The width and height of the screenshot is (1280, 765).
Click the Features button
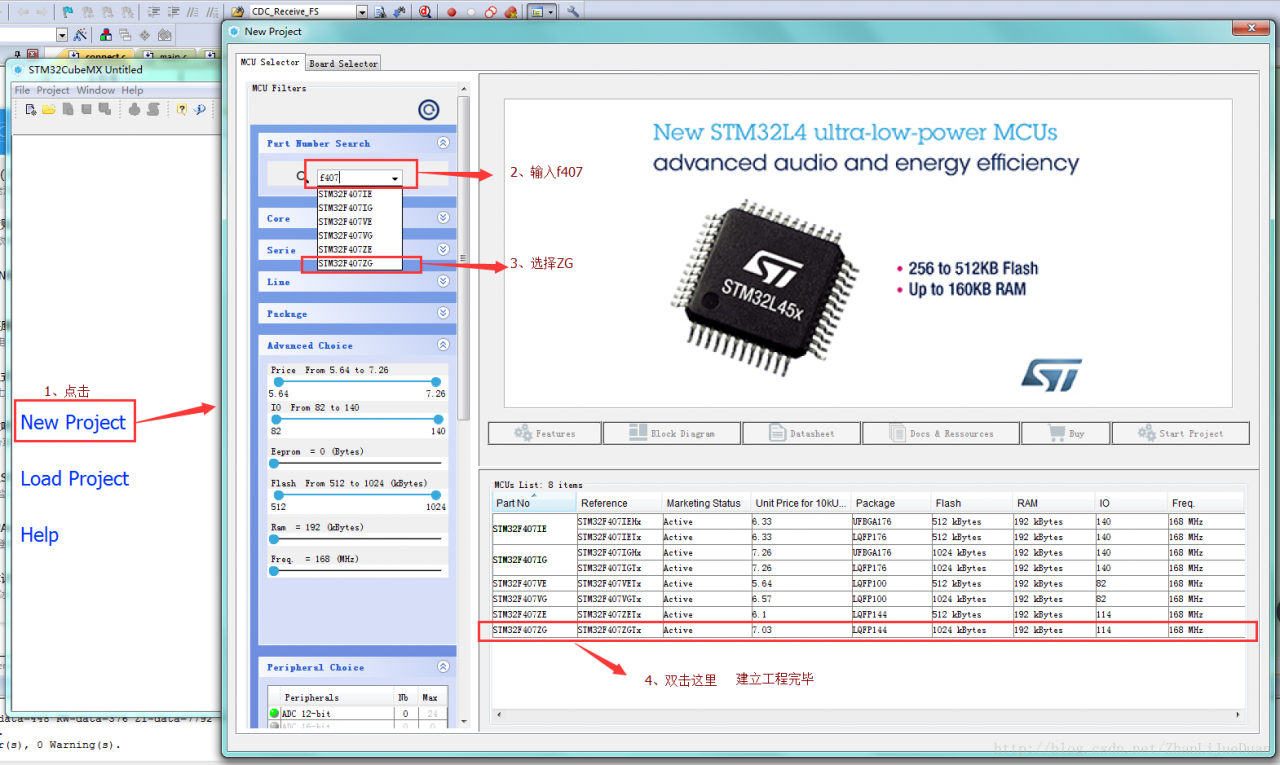tap(545, 433)
